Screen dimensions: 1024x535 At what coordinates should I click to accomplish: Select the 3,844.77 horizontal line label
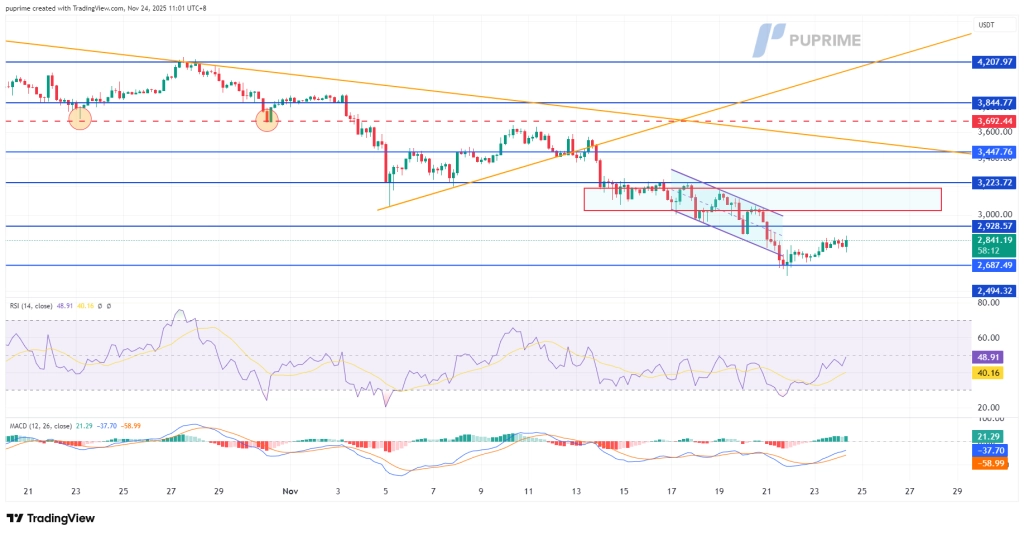coord(995,102)
